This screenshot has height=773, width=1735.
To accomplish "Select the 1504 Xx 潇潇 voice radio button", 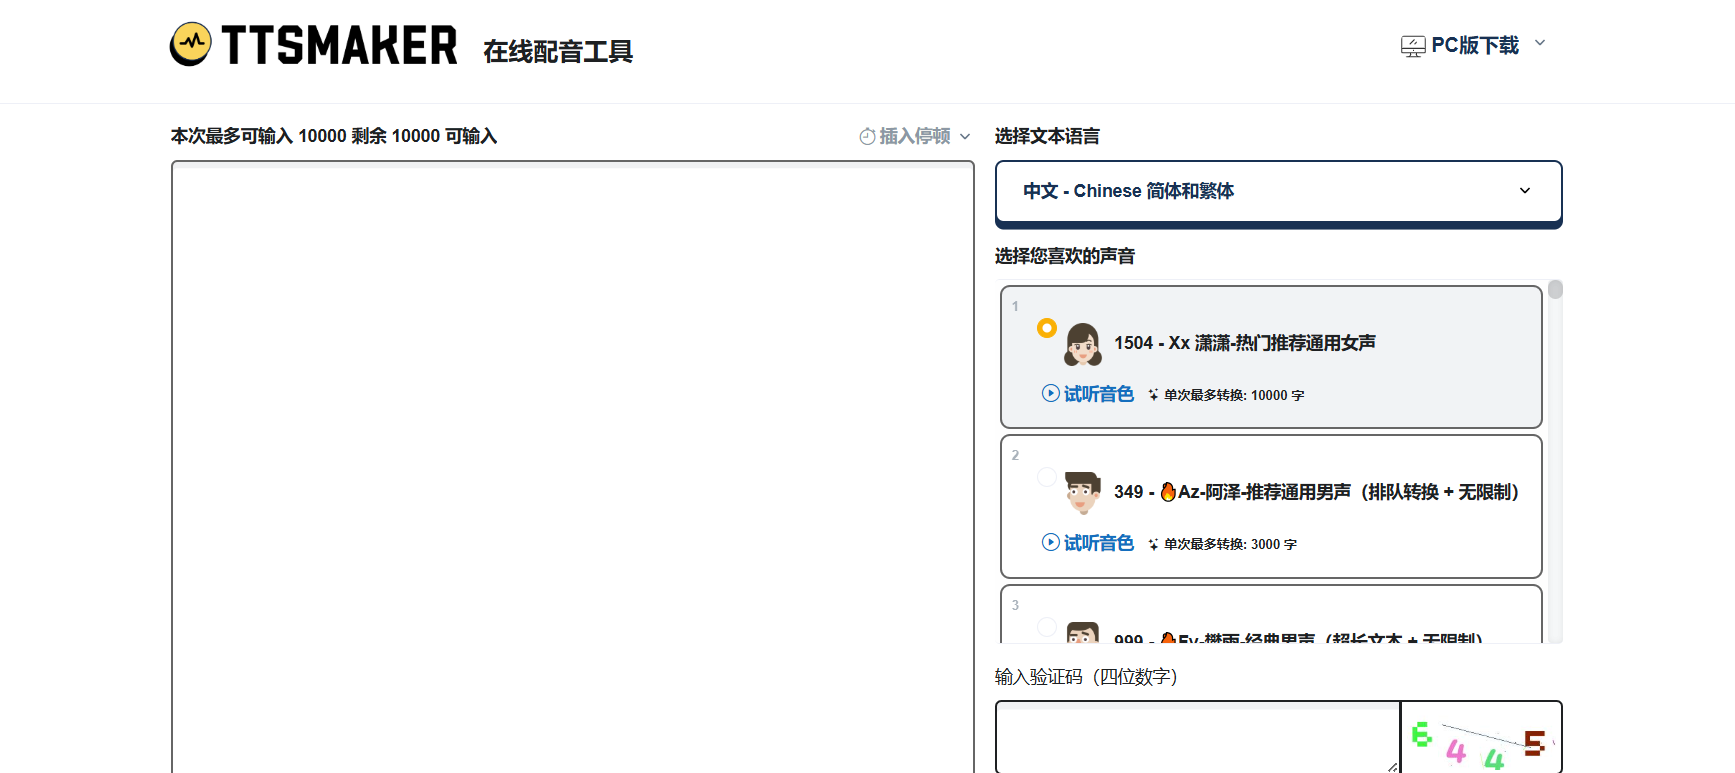I will pyautogui.click(x=1047, y=328).
